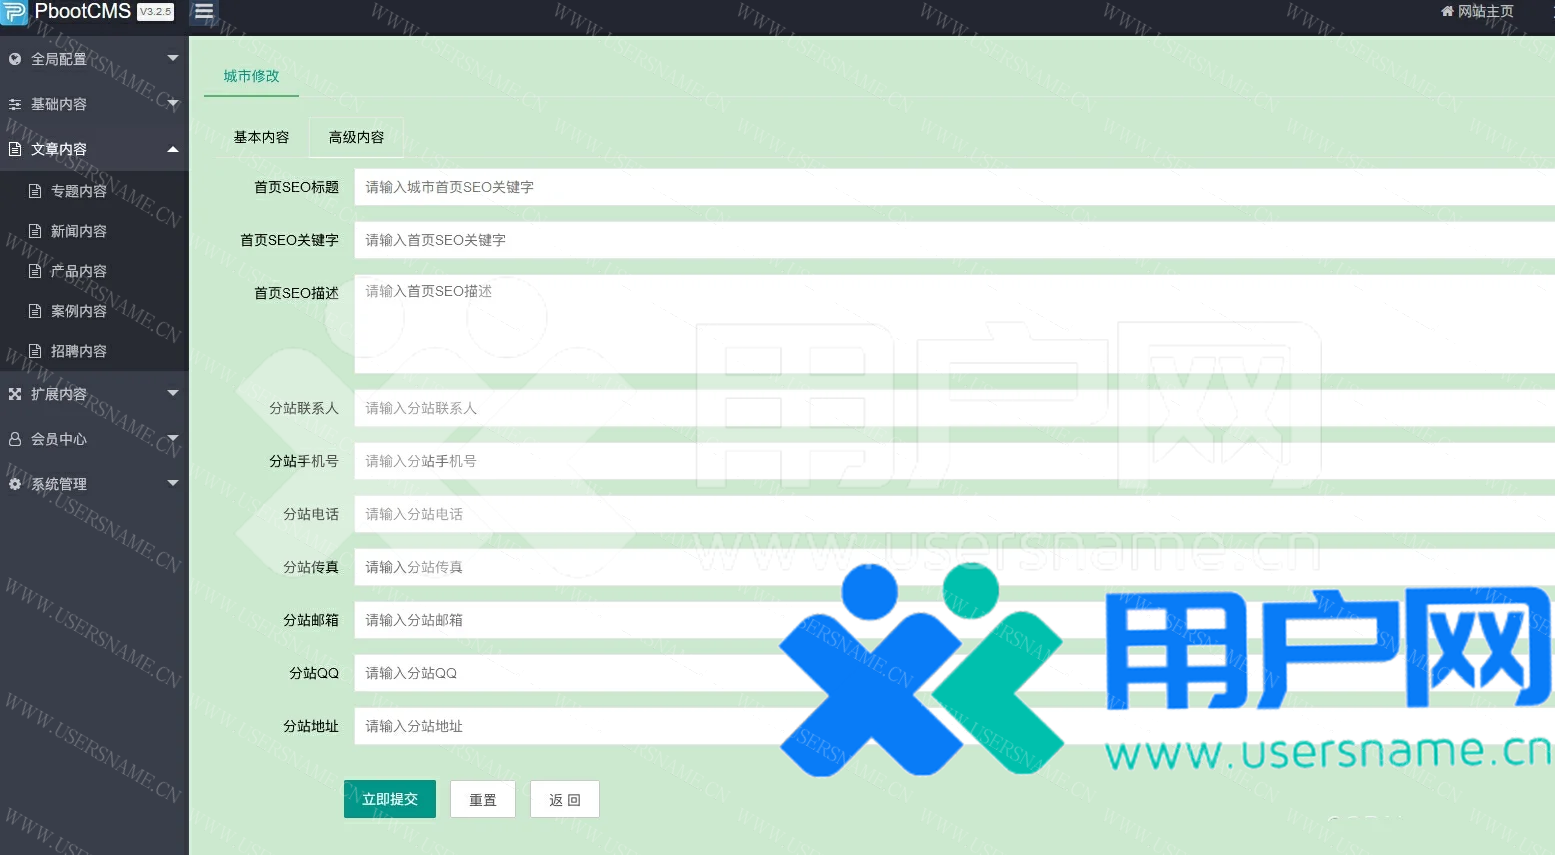Image resolution: width=1555 pixels, height=855 pixels.
Task: Expand the 会员中心 dropdown arrow
Action: 172,439
